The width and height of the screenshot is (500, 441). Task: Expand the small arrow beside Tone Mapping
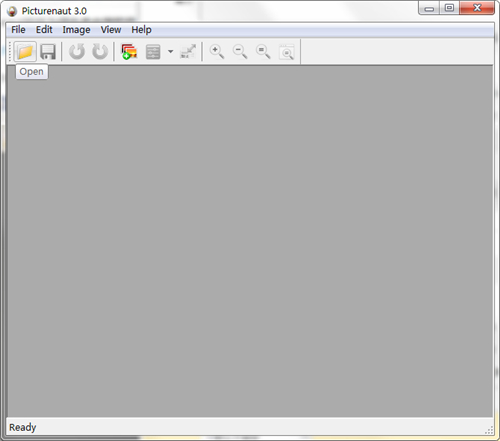point(170,52)
